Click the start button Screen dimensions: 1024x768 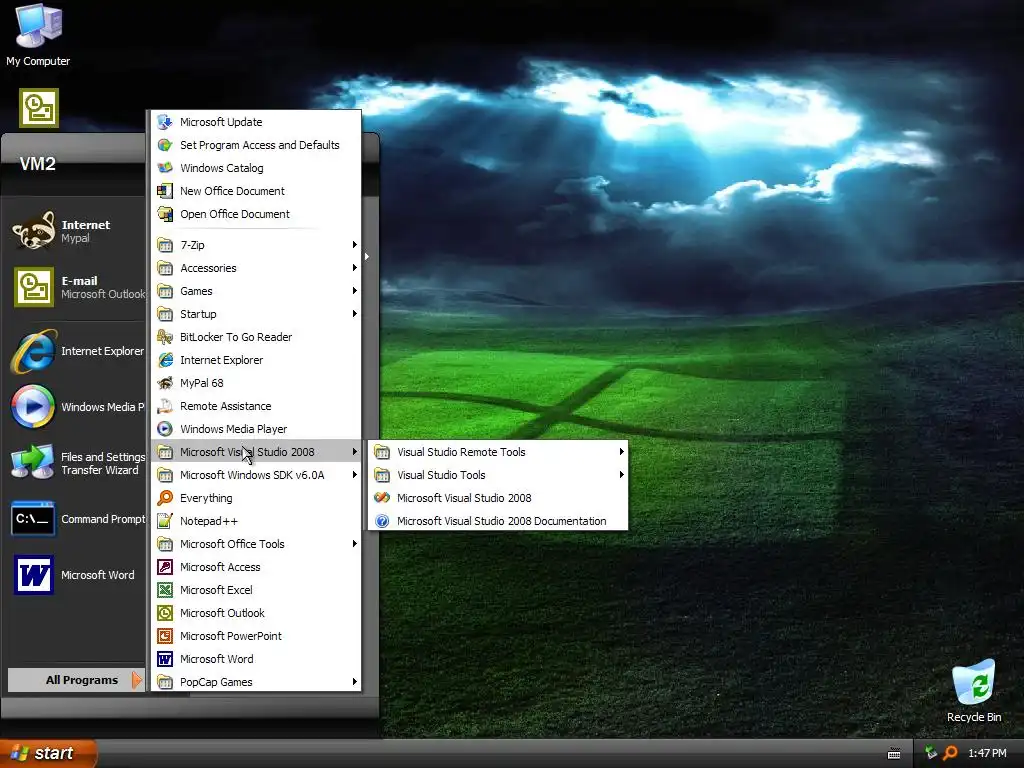coord(48,753)
